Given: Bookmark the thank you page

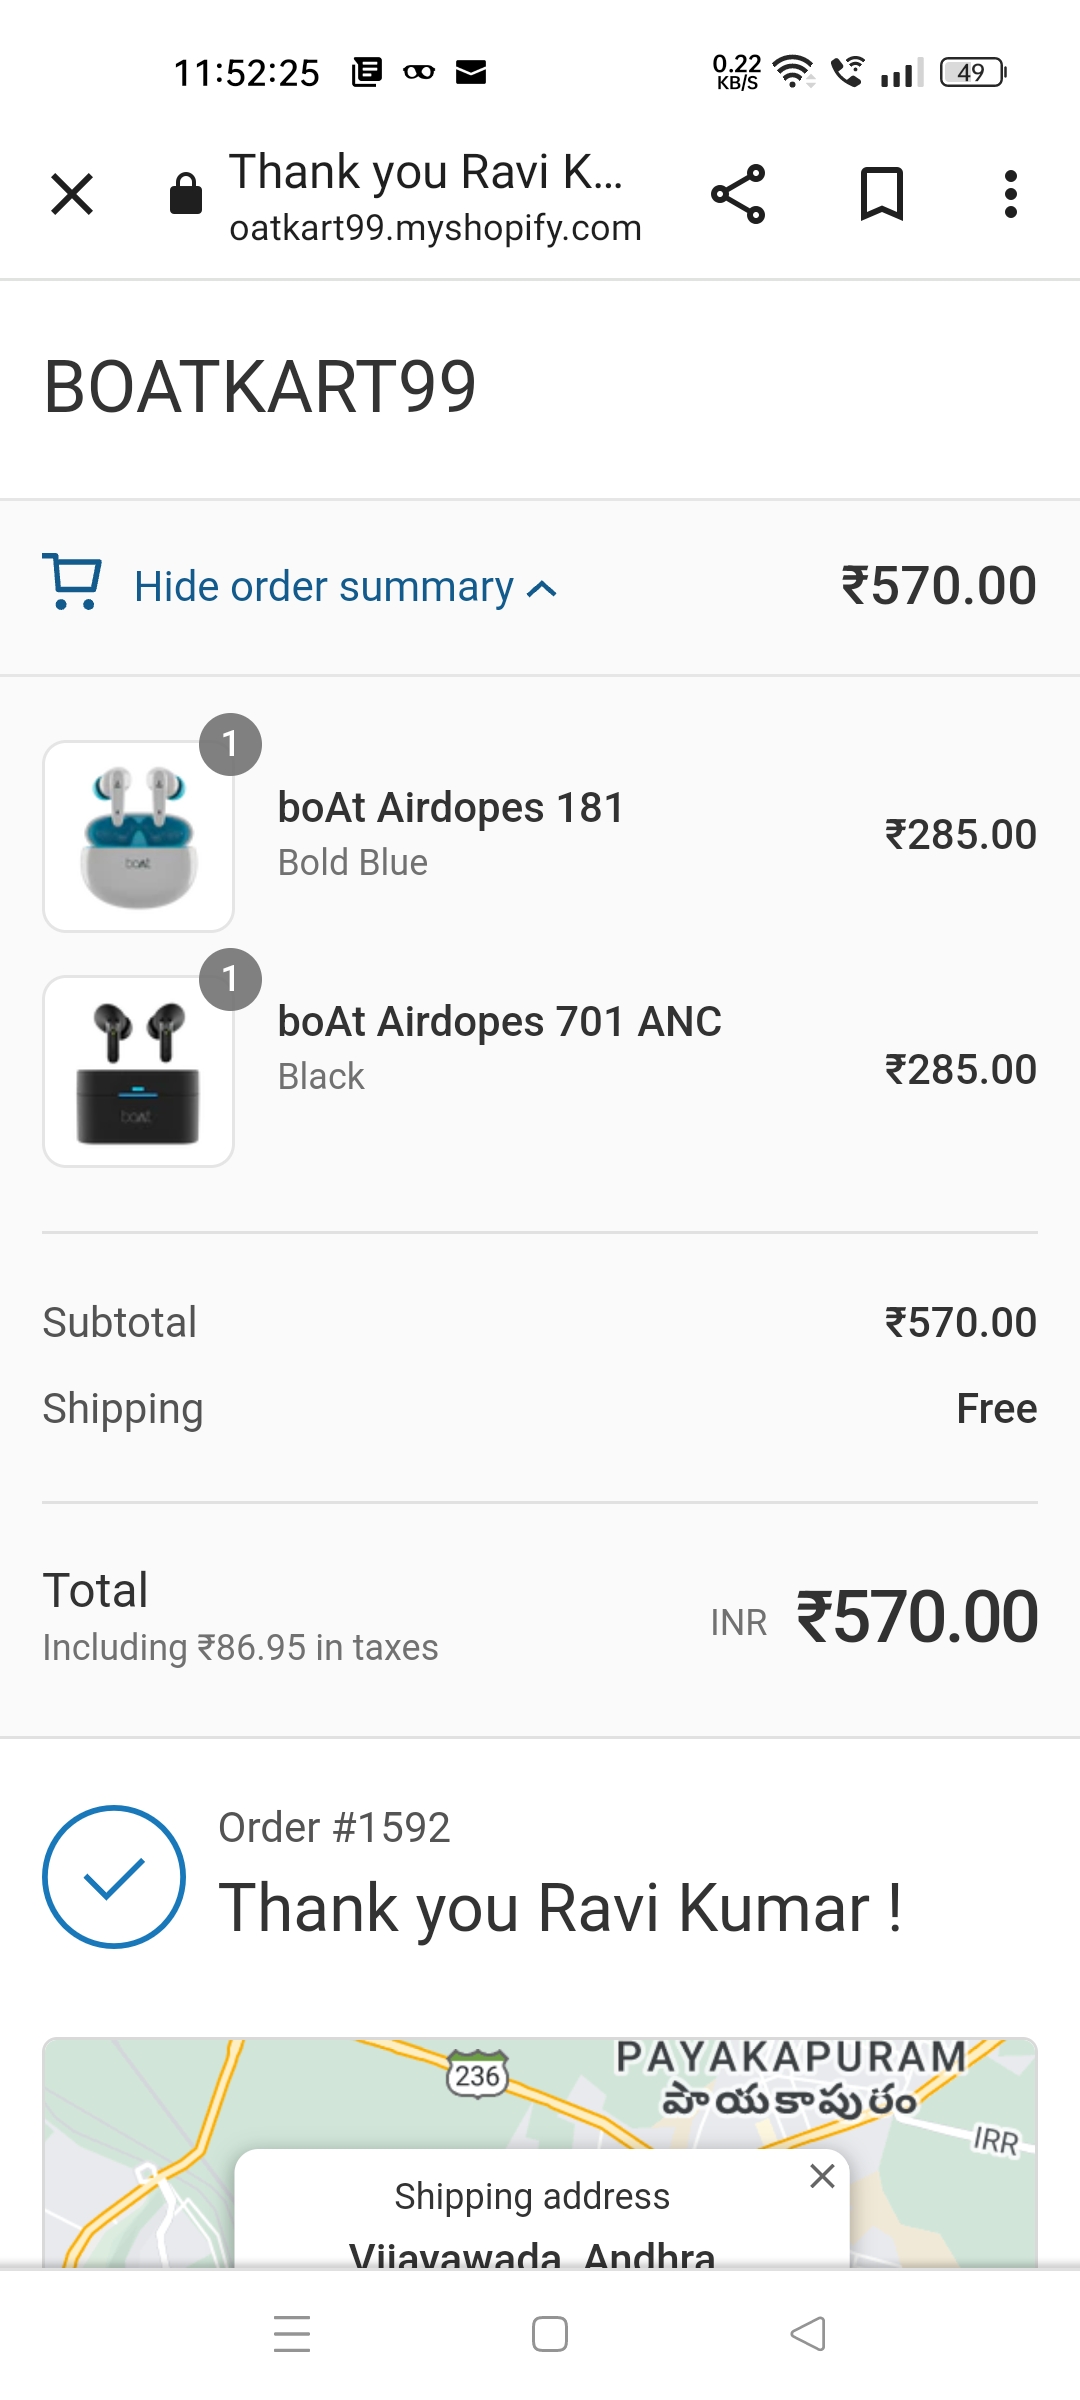Looking at the screenshot, I should pos(882,194).
